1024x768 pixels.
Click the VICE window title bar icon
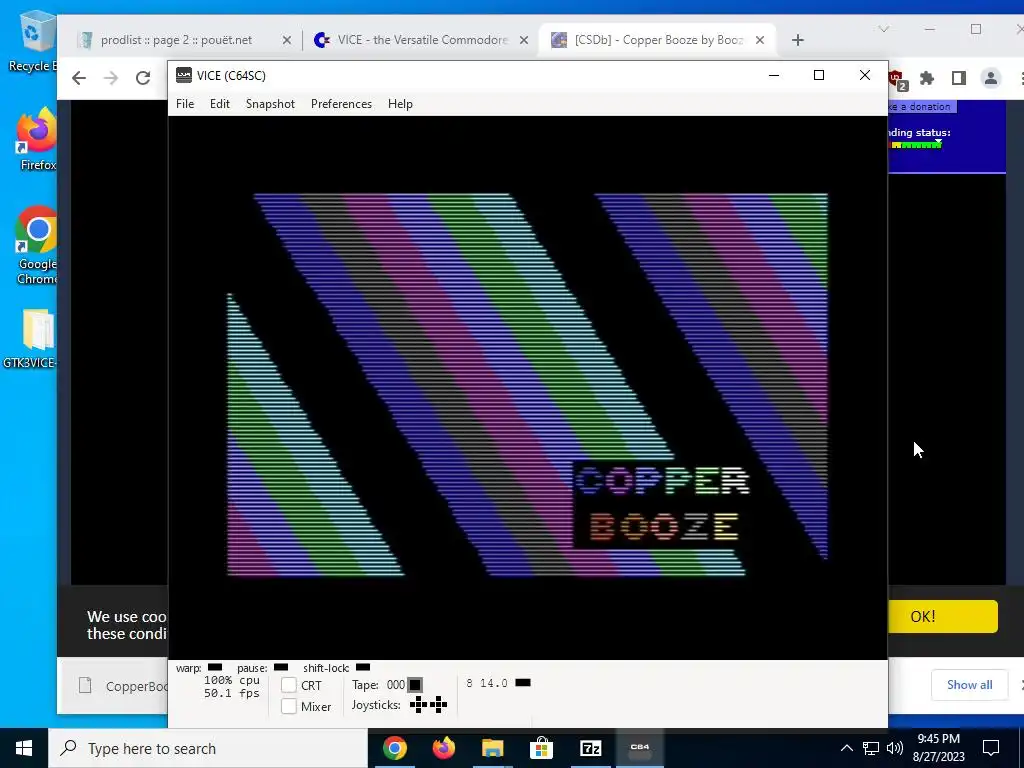click(184, 75)
